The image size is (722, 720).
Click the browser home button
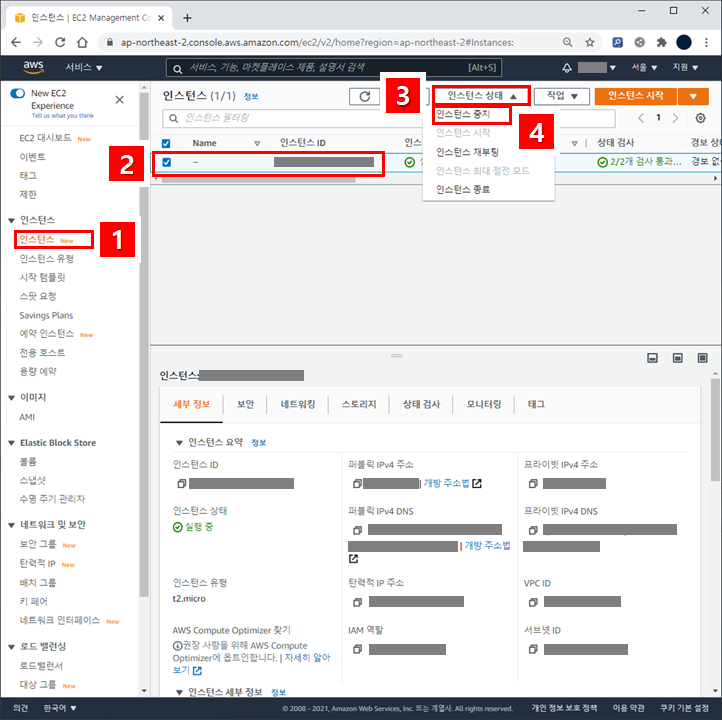82,42
